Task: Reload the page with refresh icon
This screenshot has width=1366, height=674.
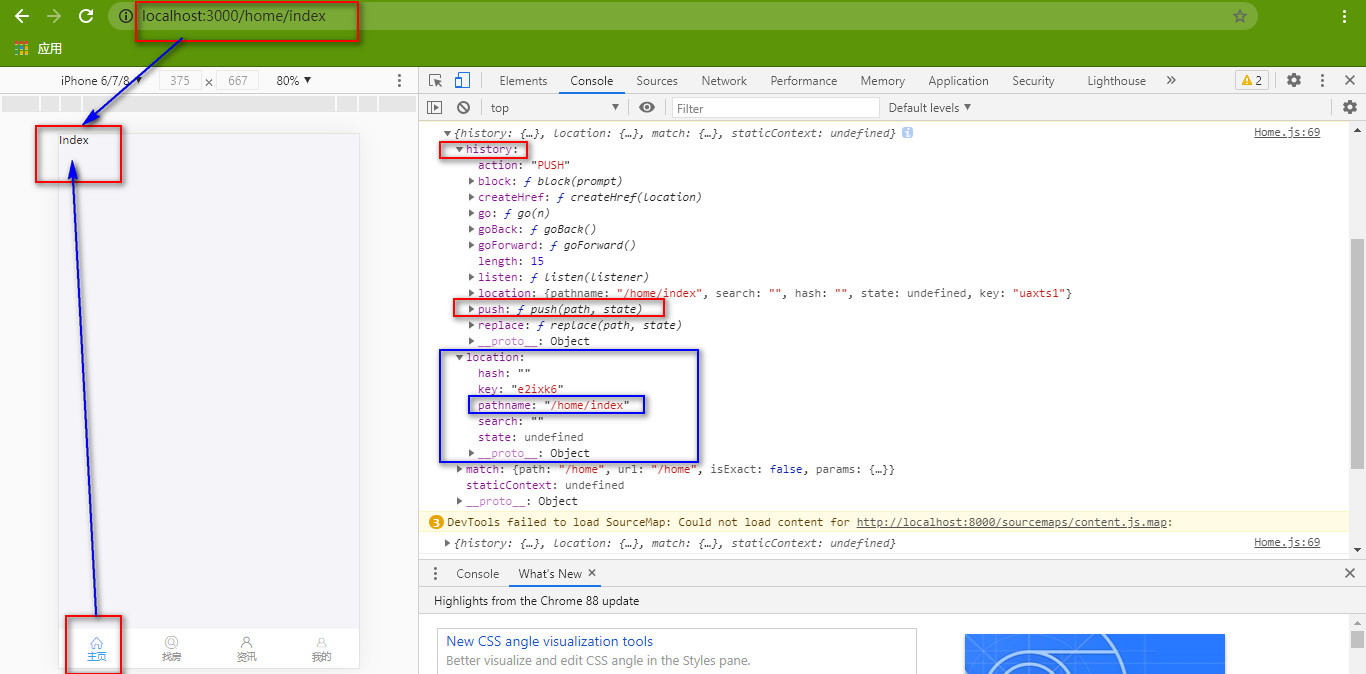Action: (x=86, y=16)
